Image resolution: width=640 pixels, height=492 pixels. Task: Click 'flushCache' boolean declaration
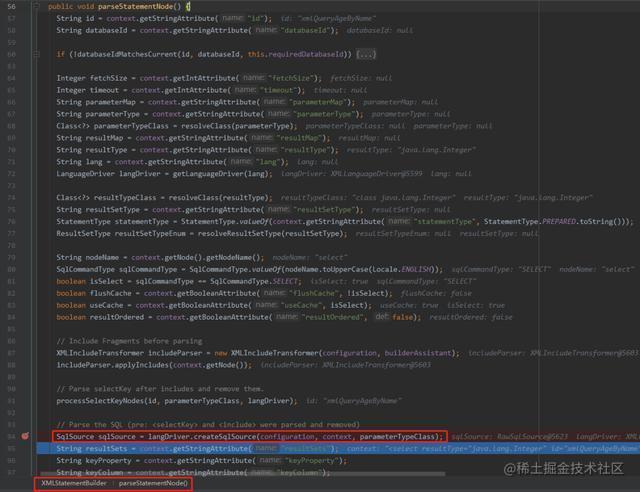[x=110, y=293]
